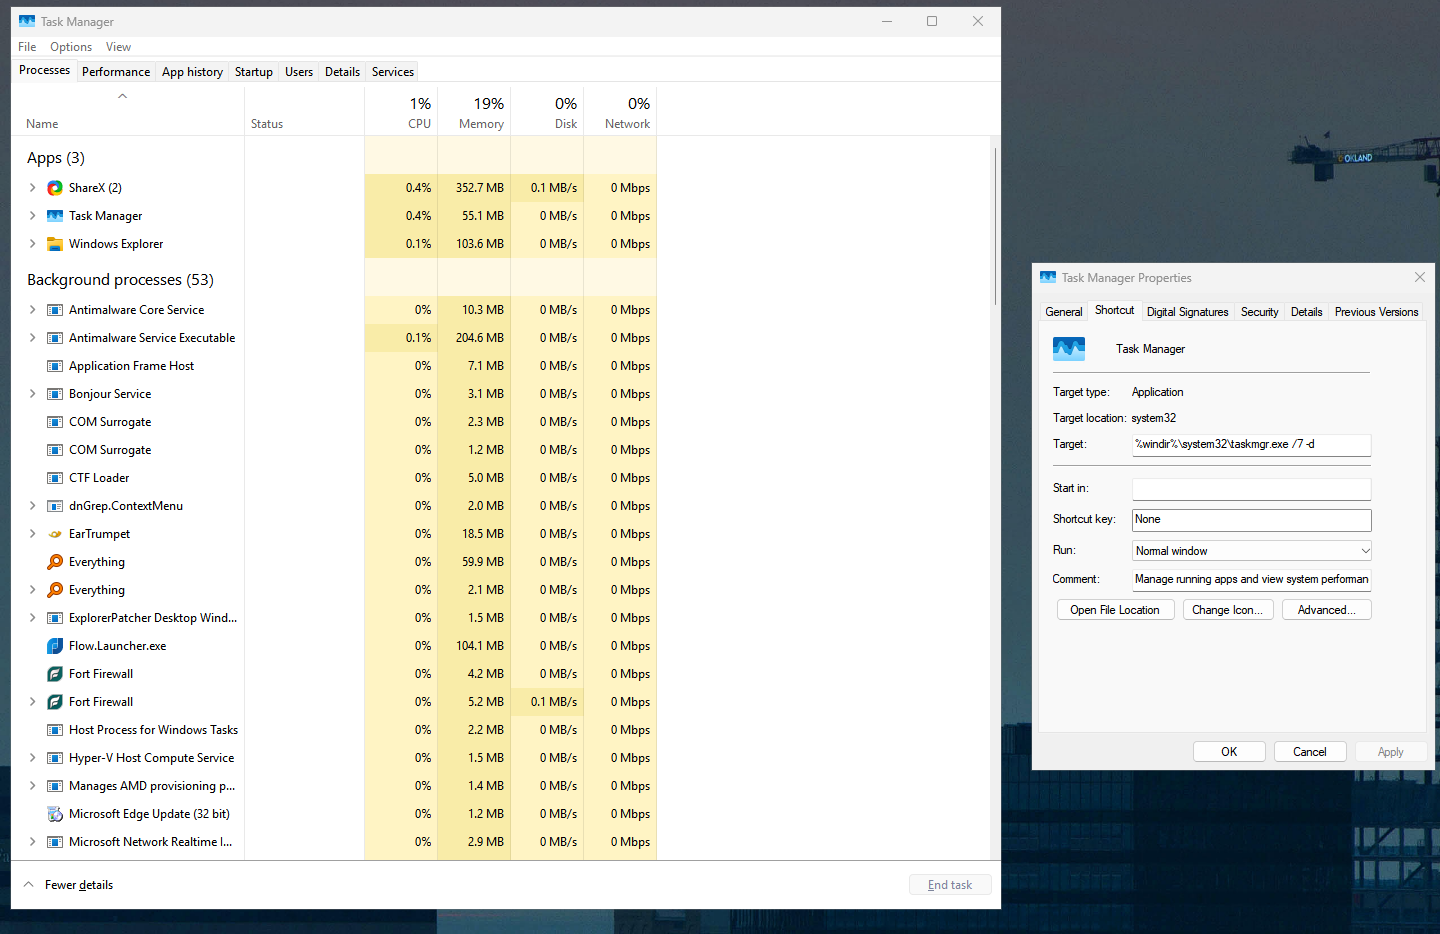
Task: Click the Start in input field
Action: [x=1251, y=489]
